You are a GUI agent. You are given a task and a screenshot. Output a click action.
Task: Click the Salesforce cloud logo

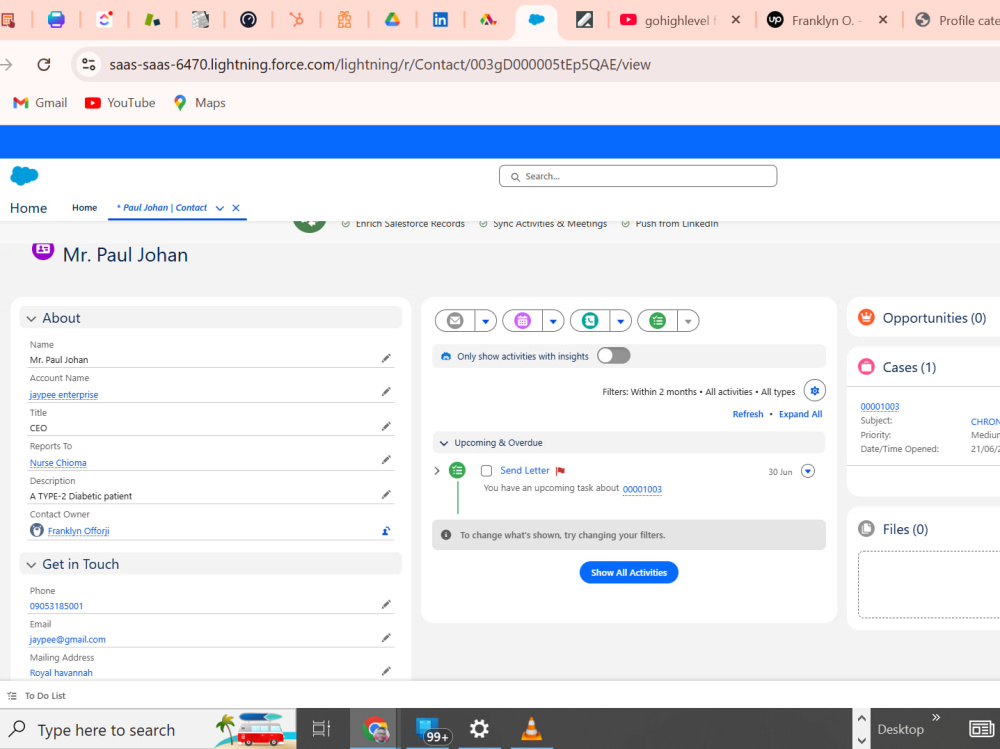[x=24, y=175]
